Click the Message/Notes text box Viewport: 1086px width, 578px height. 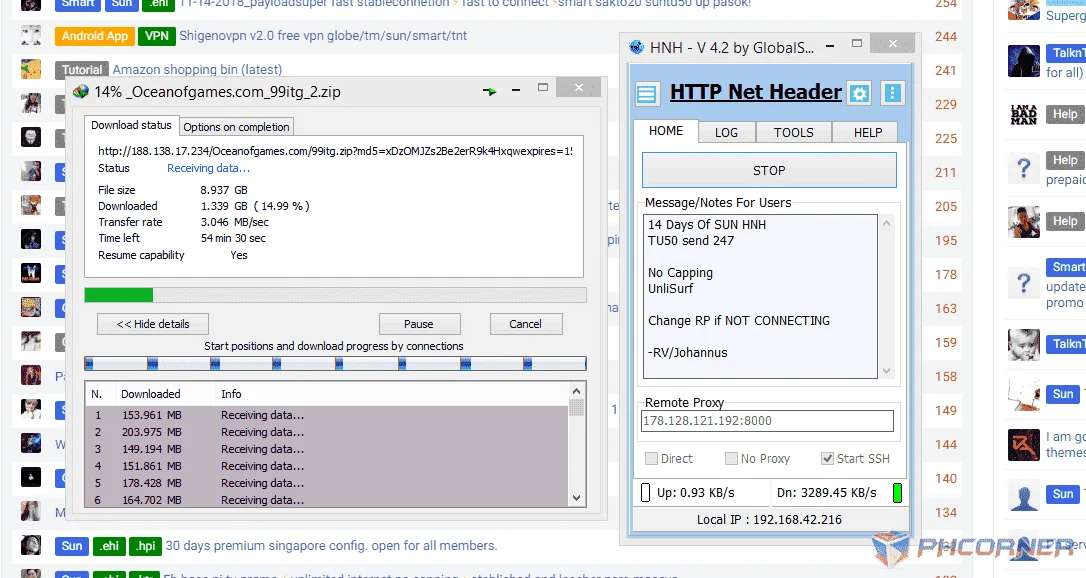click(x=760, y=296)
